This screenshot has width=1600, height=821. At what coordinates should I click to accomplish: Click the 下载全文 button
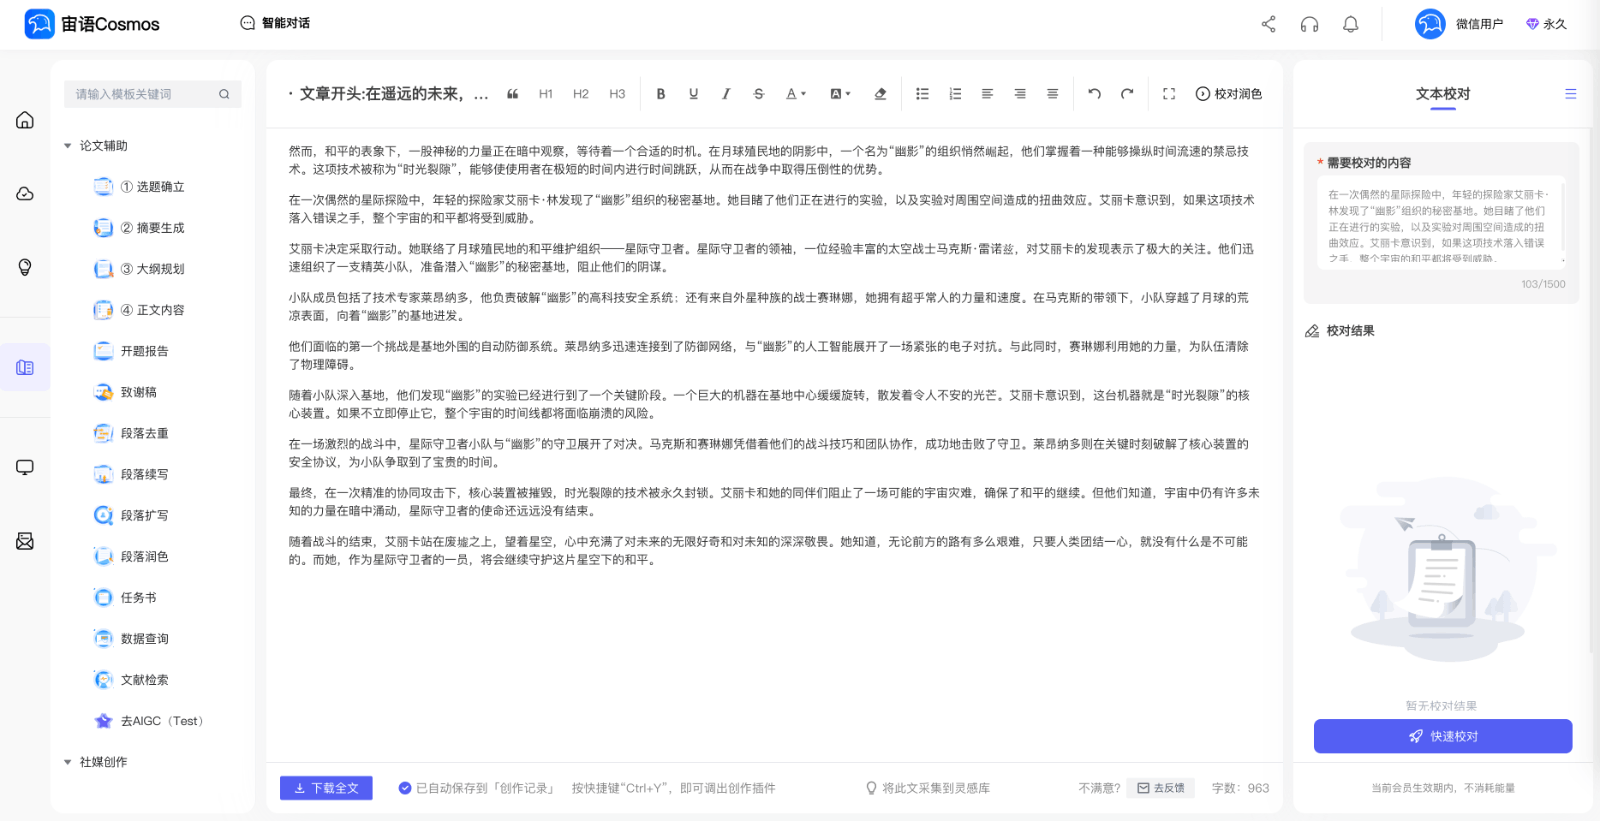pyautogui.click(x=326, y=788)
